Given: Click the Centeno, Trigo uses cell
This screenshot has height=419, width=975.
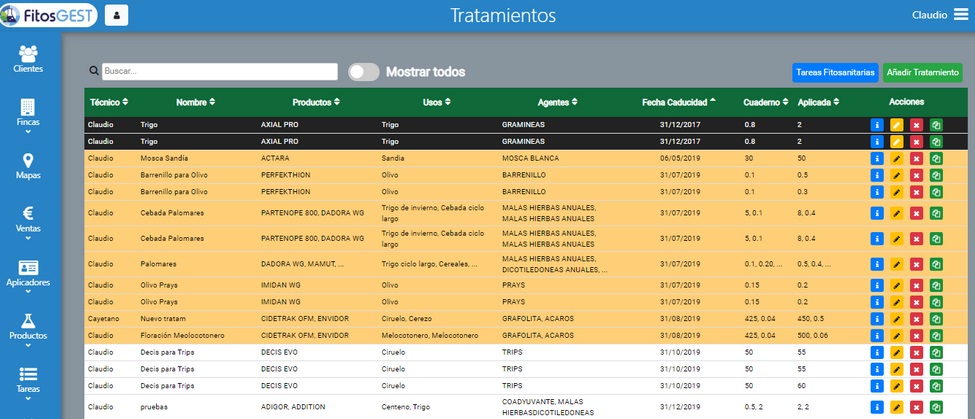Looking at the screenshot, I should [x=406, y=407].
